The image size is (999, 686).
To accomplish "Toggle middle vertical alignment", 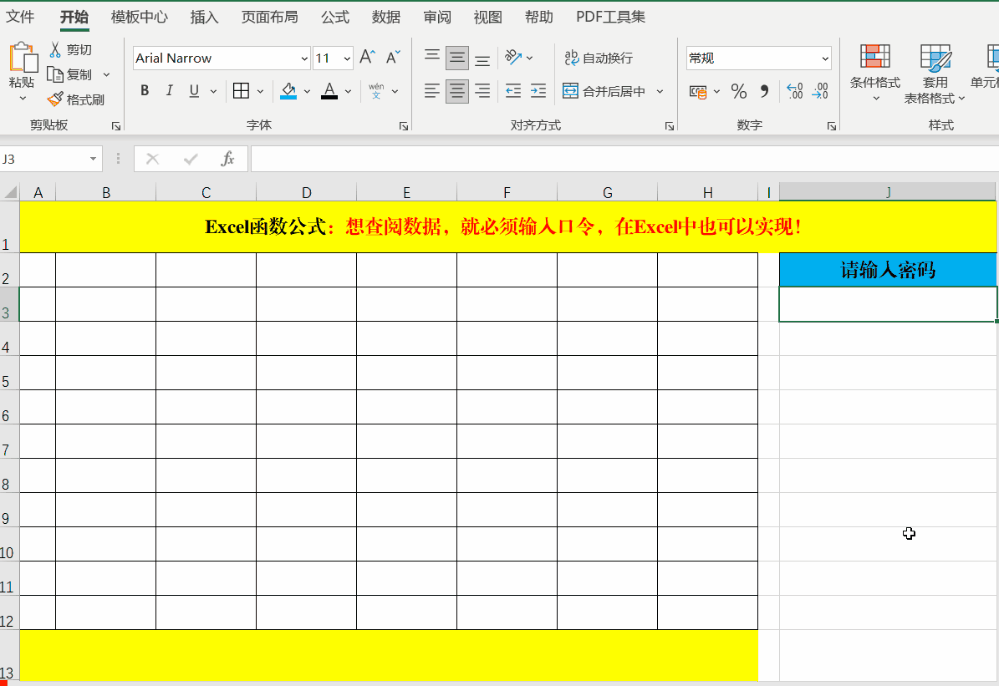I will tap(457, 58).
